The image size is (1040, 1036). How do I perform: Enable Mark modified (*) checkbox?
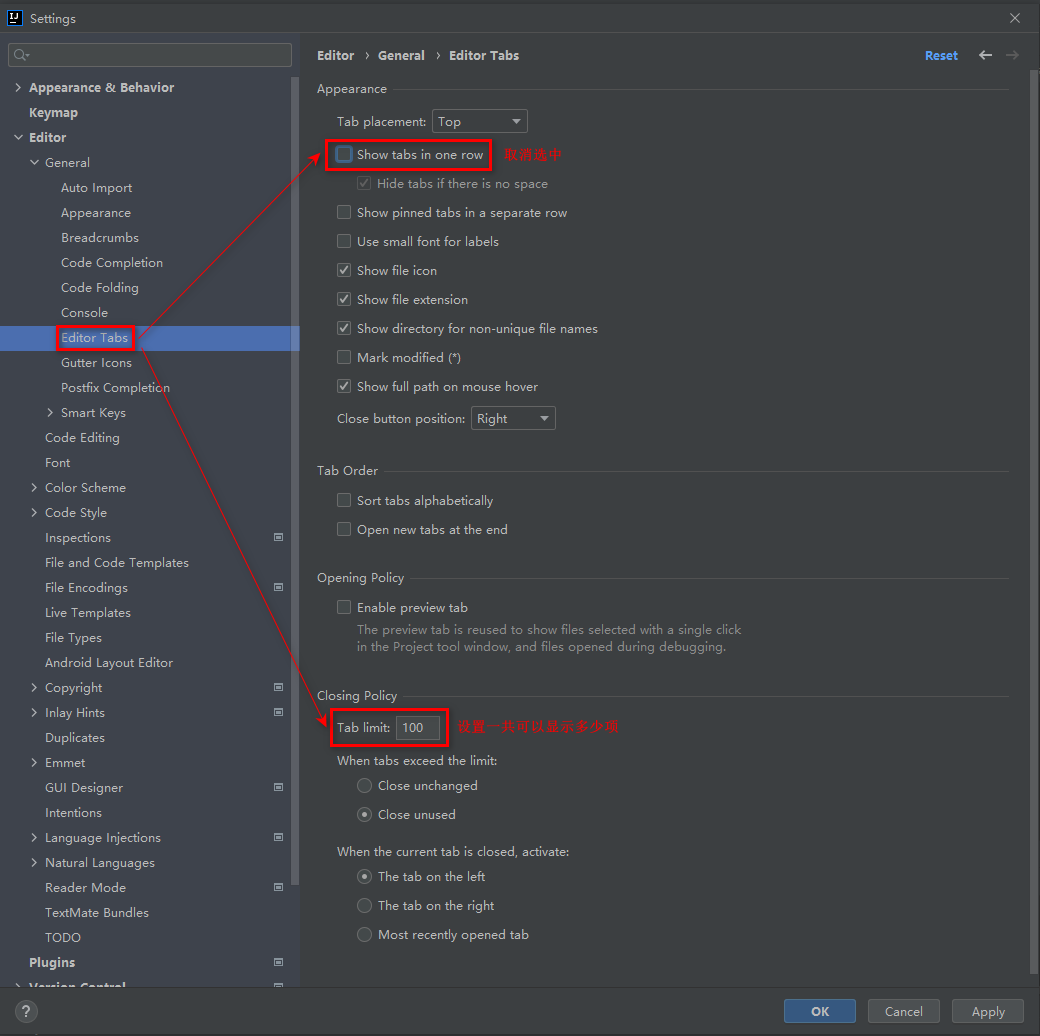[x=344, y=357]
